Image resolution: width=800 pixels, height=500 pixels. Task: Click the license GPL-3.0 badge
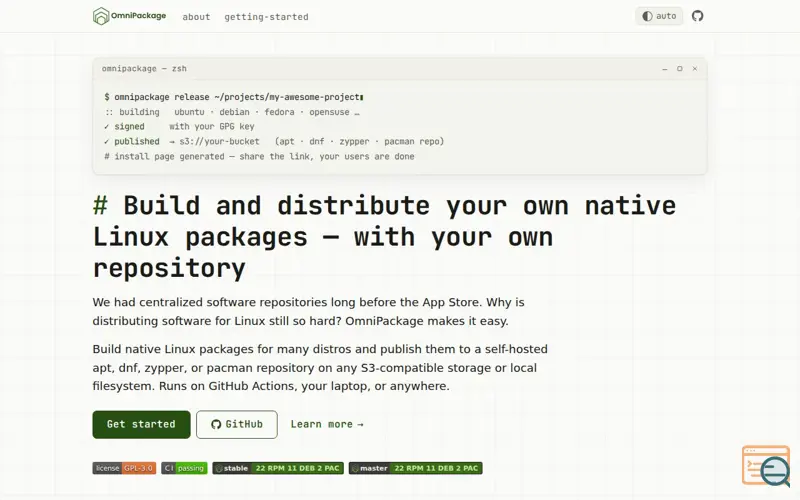click(x=124, y=468)
